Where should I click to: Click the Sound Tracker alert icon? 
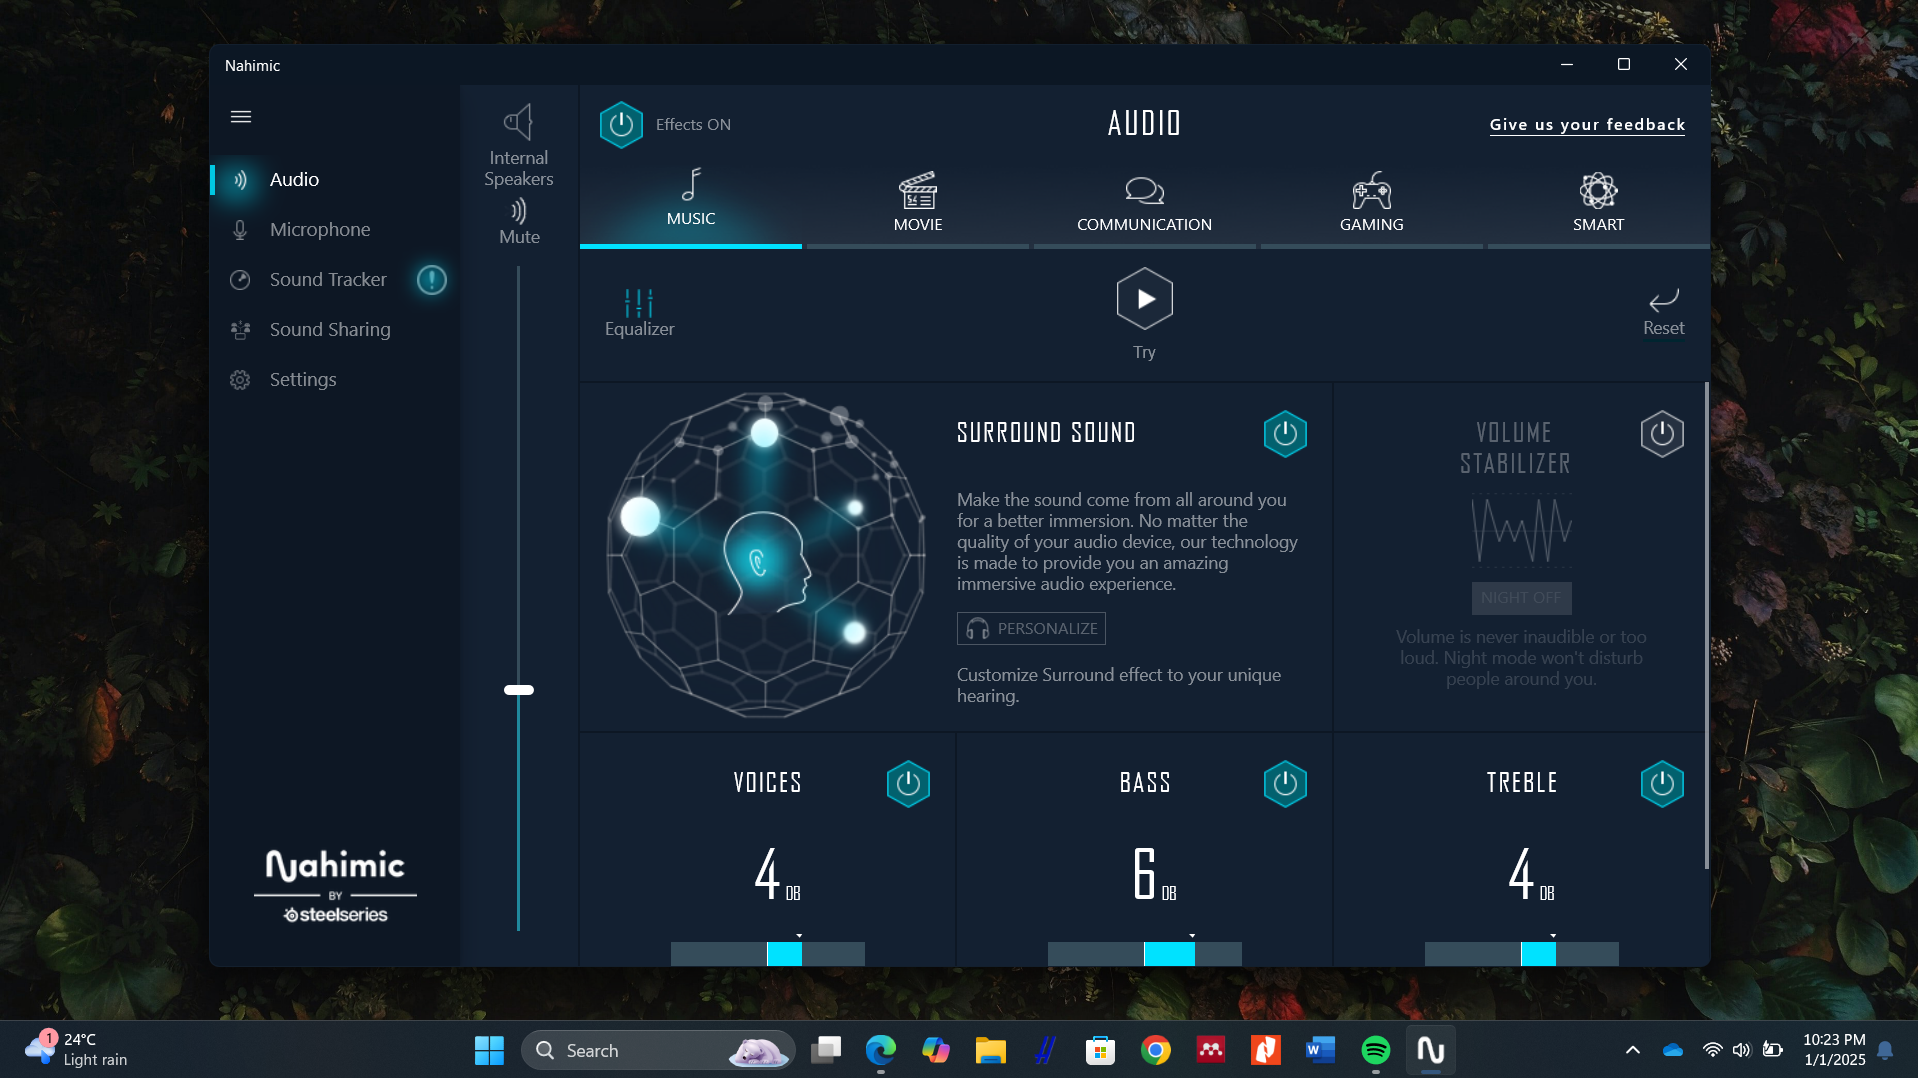coord(432,280)
